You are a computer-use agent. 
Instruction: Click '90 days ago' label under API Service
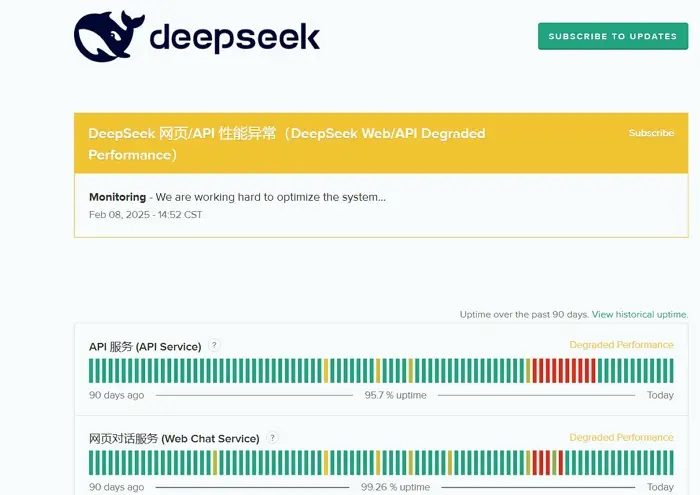click(x=117, y=395)
